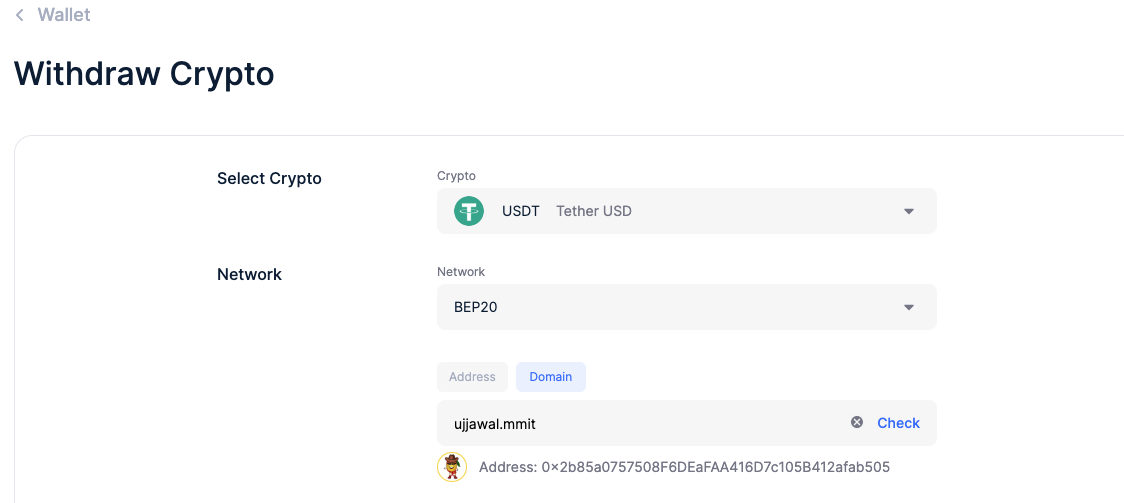Switch to the Address tab
This screenshot has width=1124, height=503.
(x=472, y=377)
